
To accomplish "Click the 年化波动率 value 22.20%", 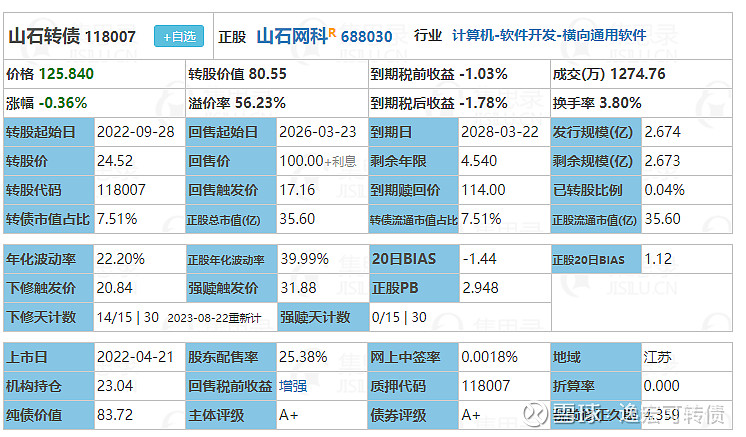I will point(120,259).
